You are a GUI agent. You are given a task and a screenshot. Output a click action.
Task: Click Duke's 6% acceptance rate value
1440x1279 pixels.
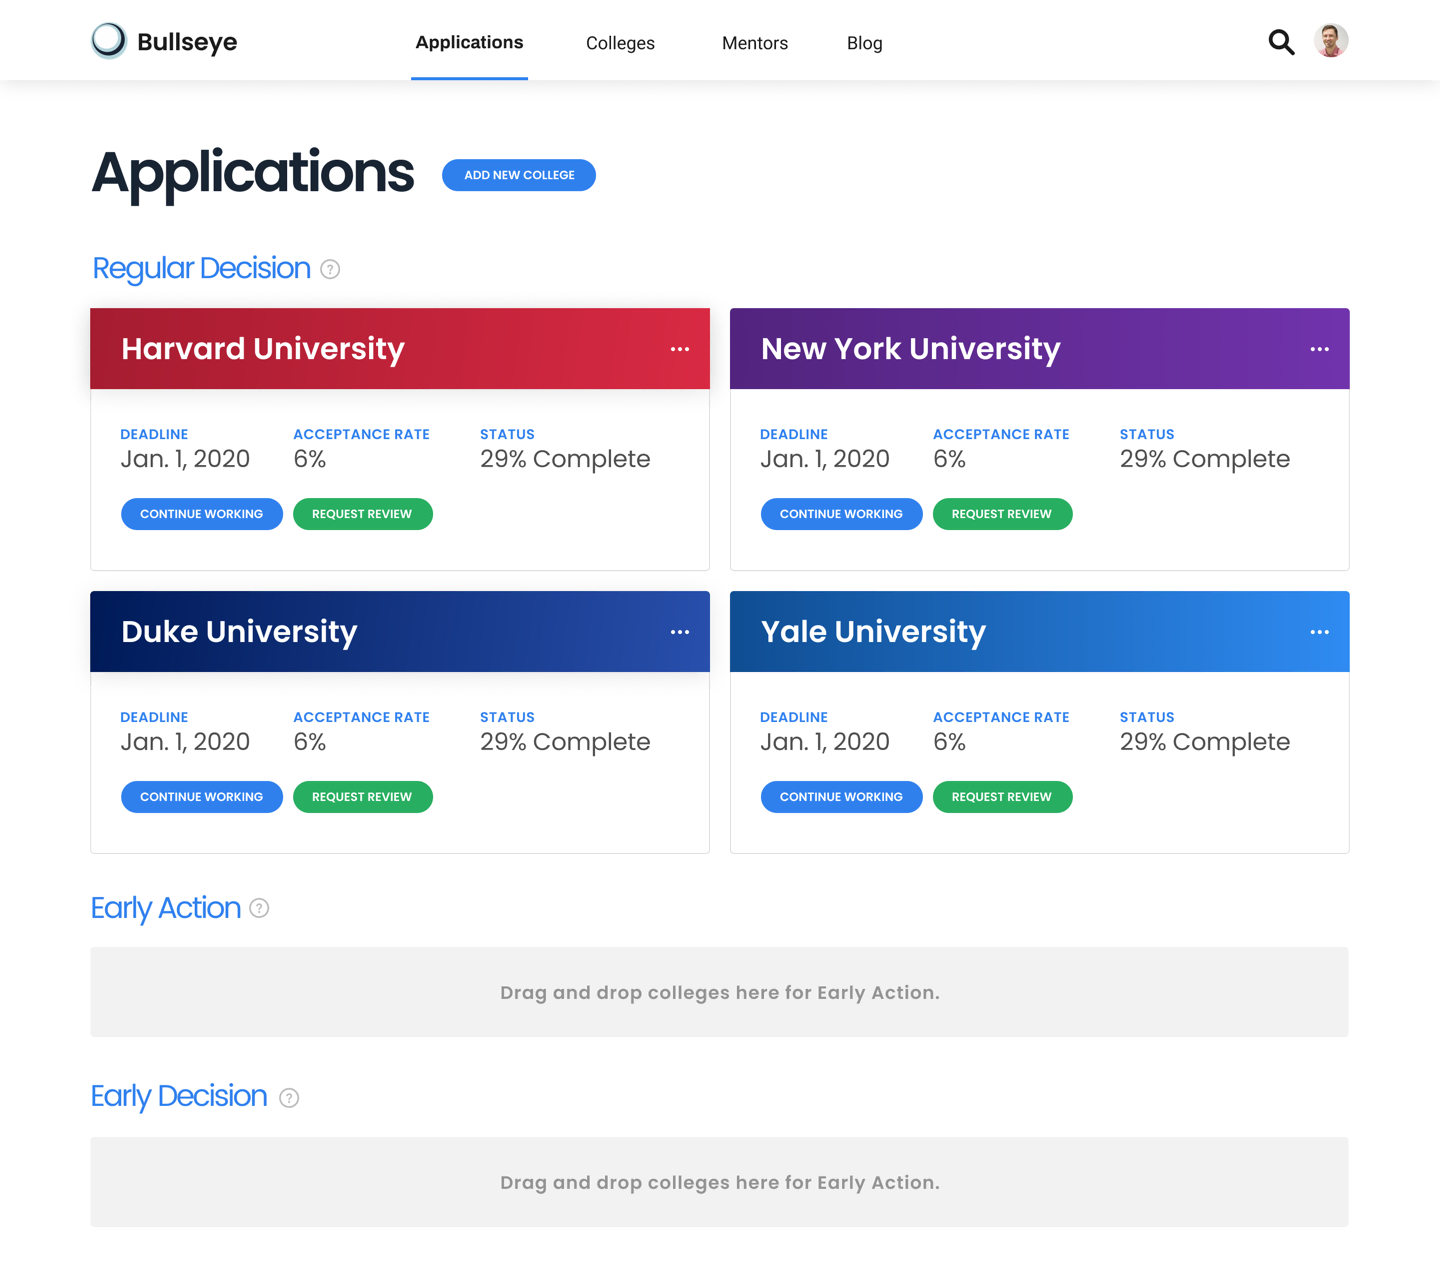[x=310, y=742]
